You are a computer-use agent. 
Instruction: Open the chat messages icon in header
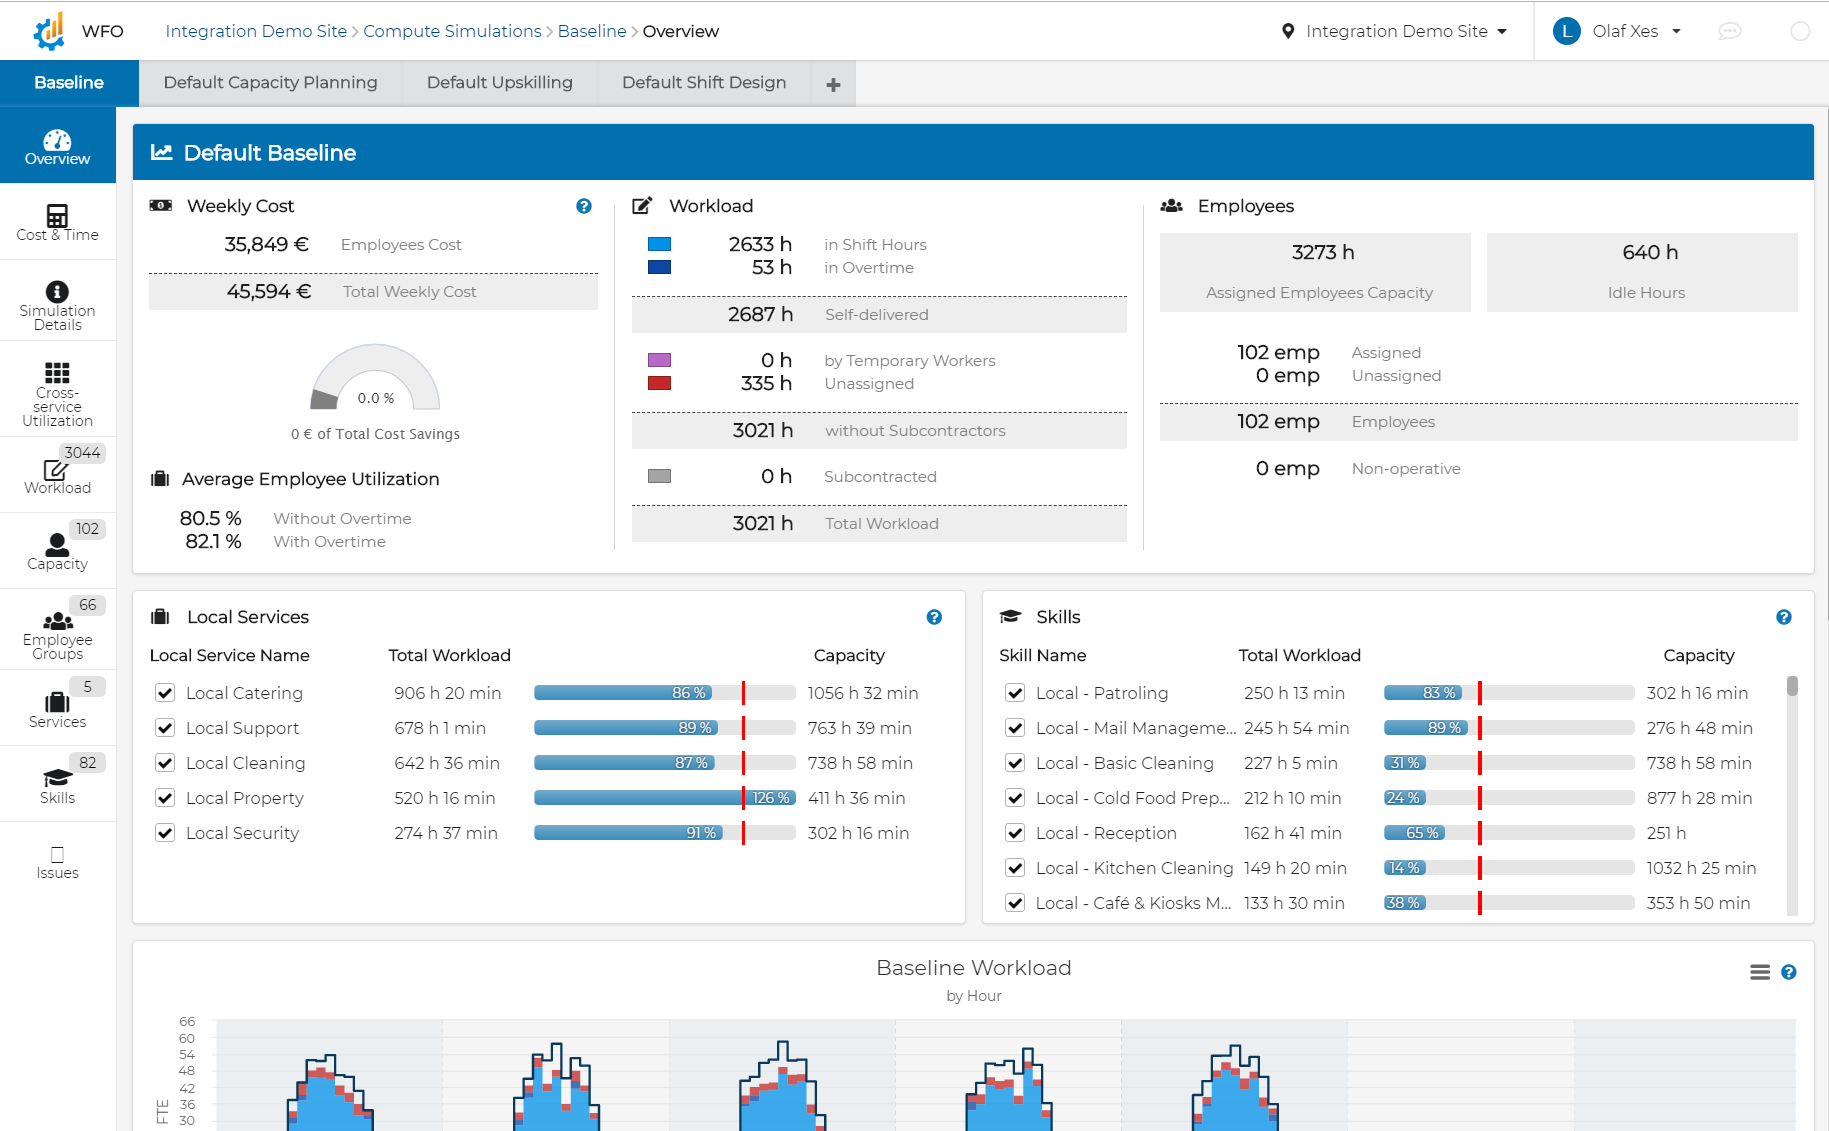coord(1729,31)
